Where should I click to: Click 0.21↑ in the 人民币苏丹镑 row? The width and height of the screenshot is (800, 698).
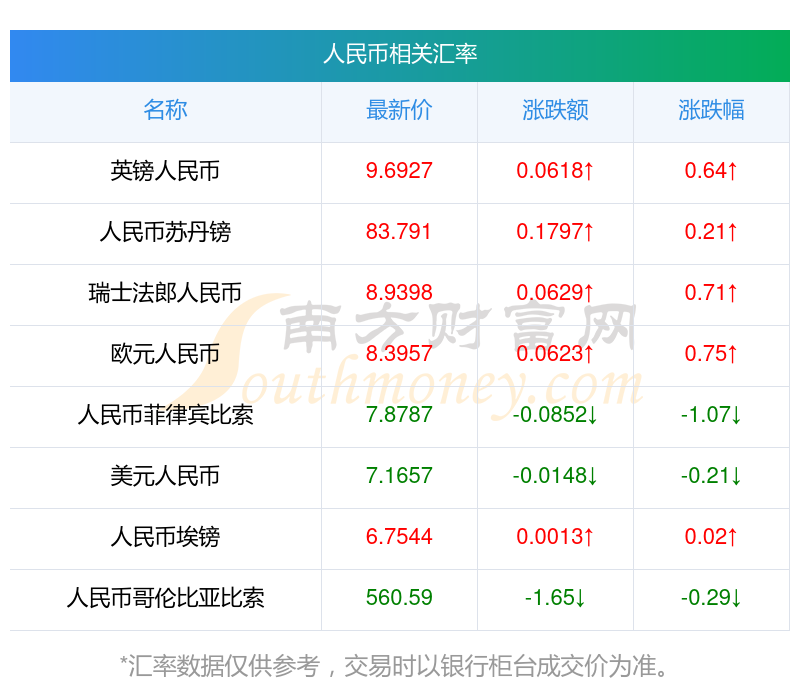(x=711, y=232)
